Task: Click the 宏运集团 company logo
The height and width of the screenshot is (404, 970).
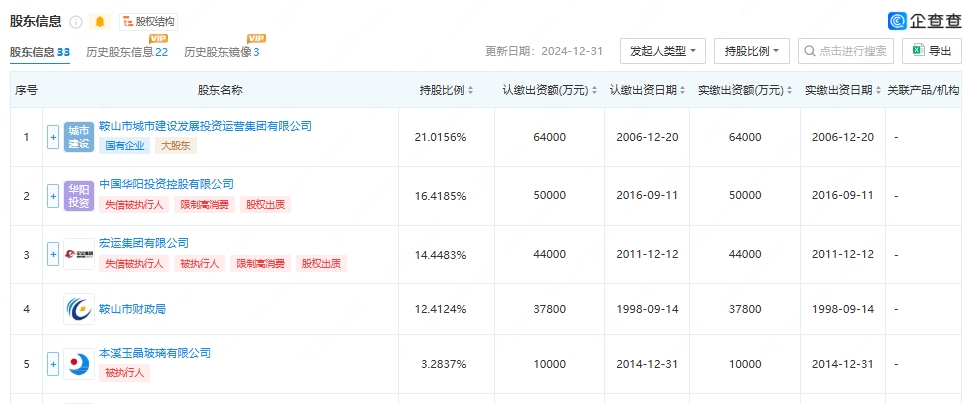Action: pos(79,254)
